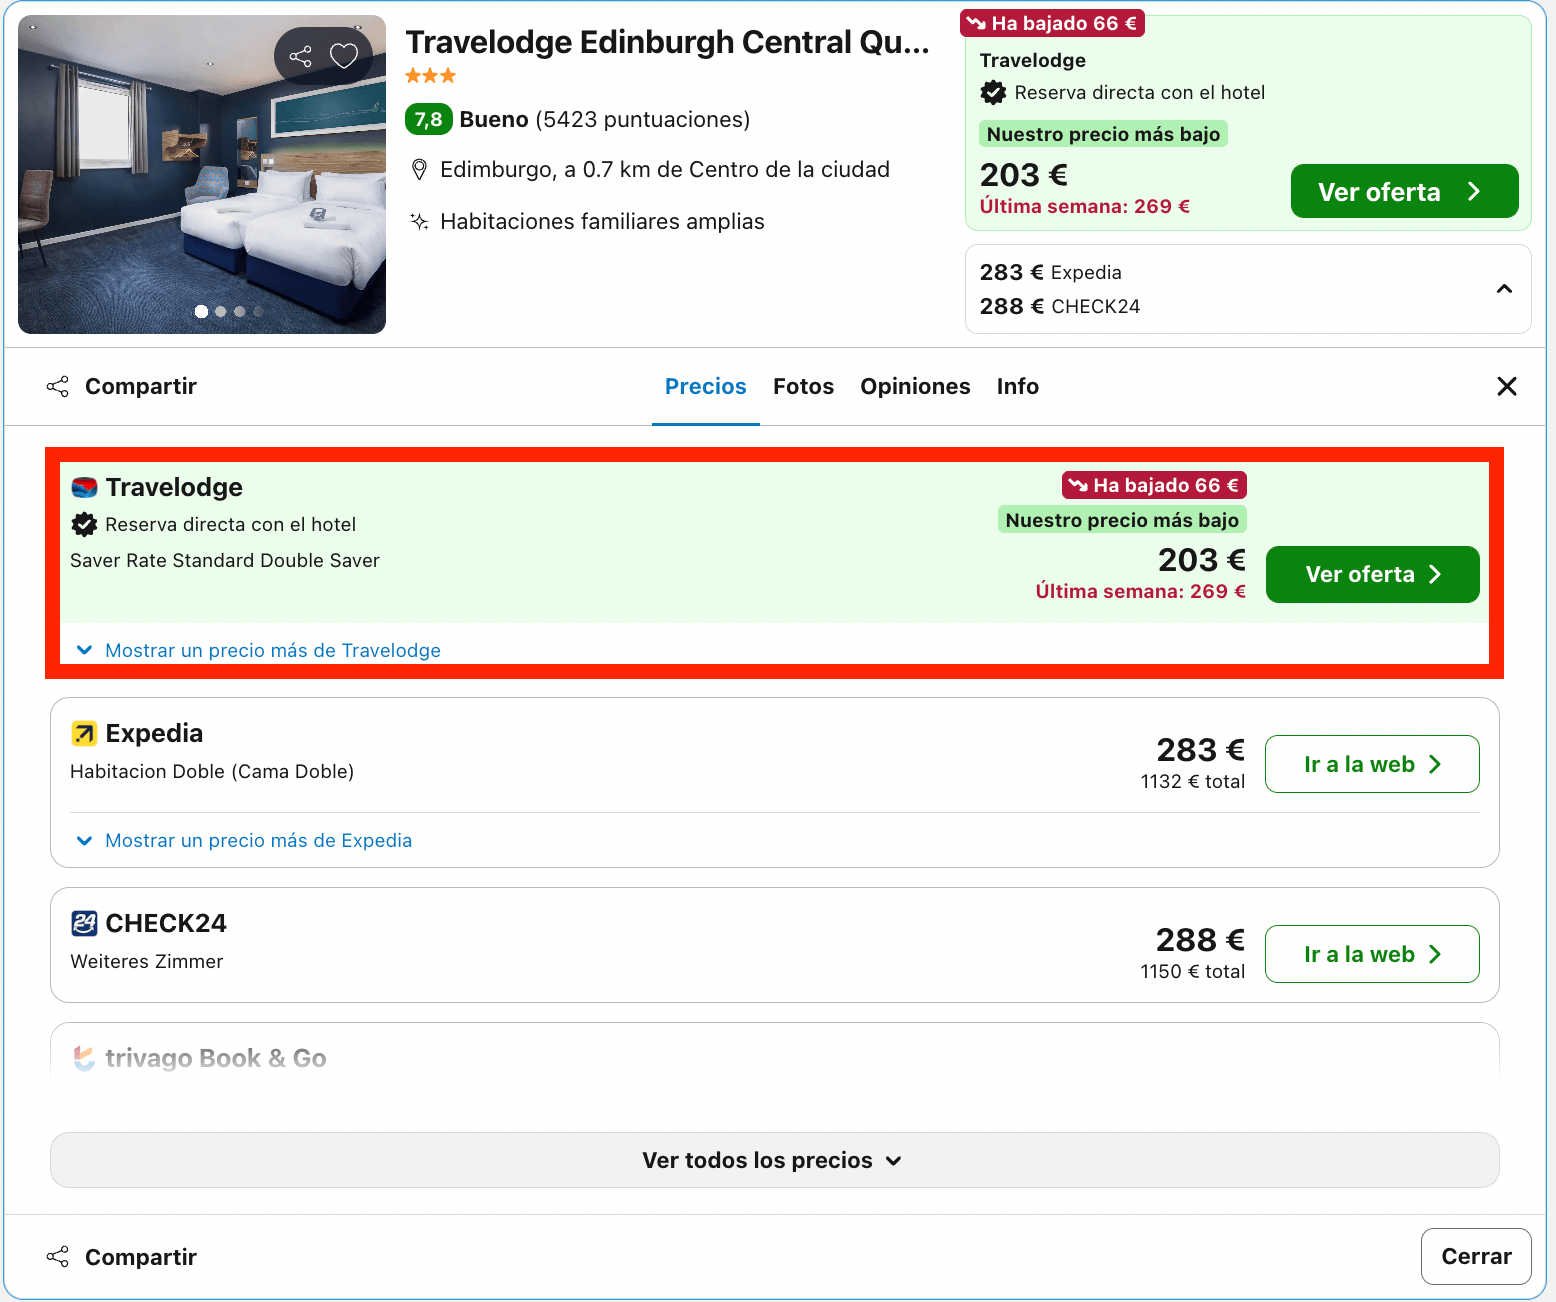This screenshot has width=1556, height=1302.
Task: Click the CHECK24 logo icon
Action: pyautogui.click(x=84, y=923)
